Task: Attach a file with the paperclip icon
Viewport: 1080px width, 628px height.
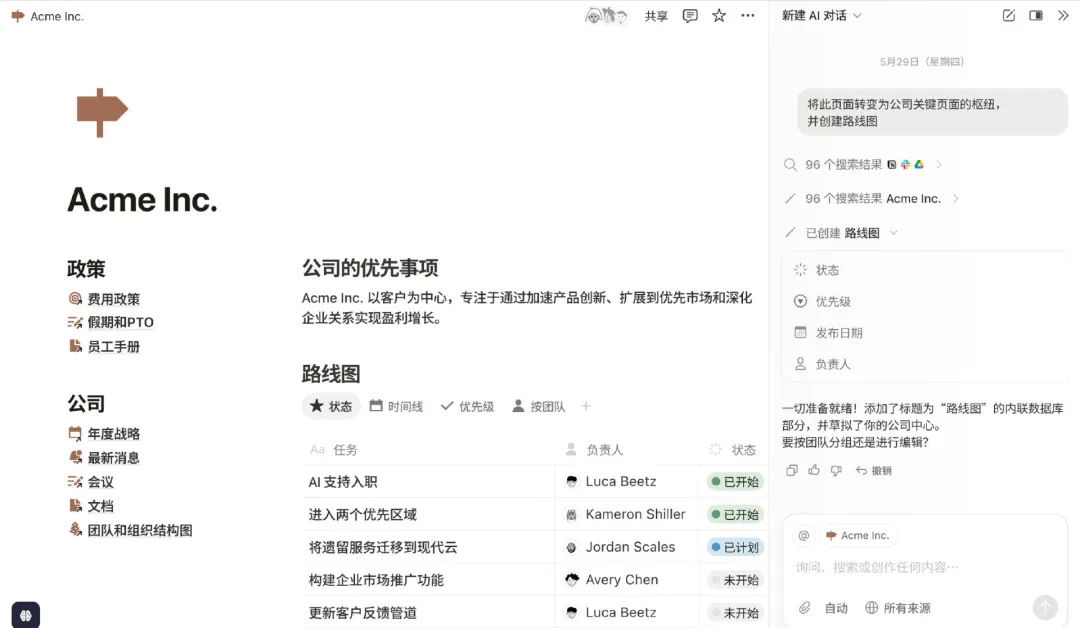Action: (804, 607)
